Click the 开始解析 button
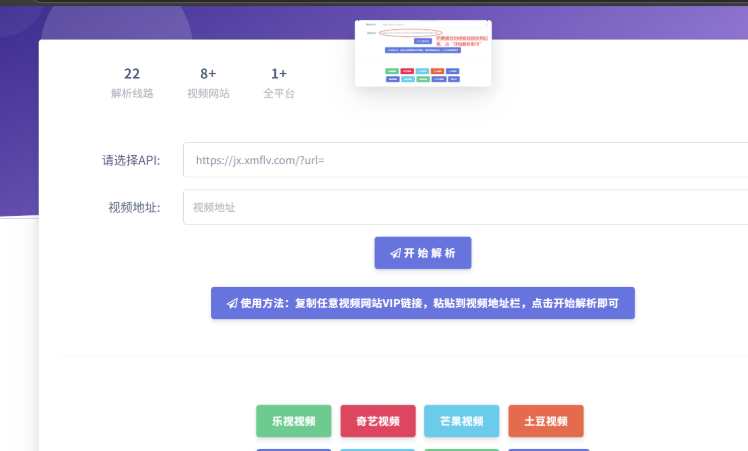Screen dimensions: 748x451 [x=423, y=253]
